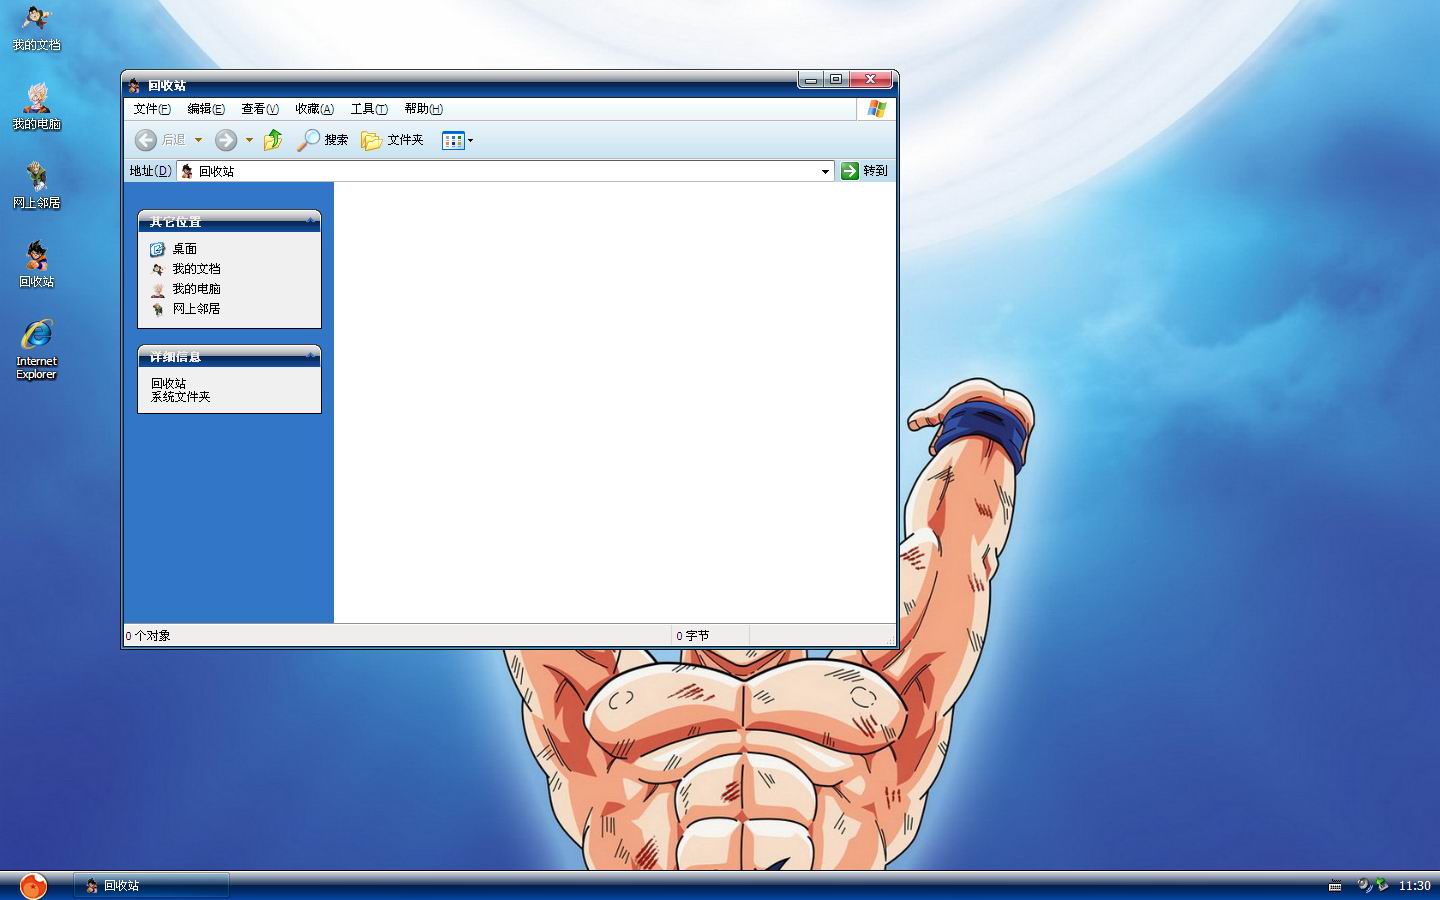Select 回收站 desktop icon
The height and width of the screenshot is (900, 1440).
point(36,264)
